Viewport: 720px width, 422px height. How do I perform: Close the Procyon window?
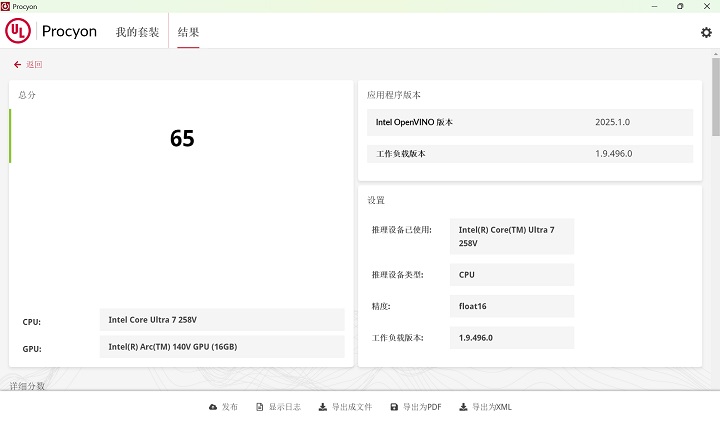coord(707,6)
